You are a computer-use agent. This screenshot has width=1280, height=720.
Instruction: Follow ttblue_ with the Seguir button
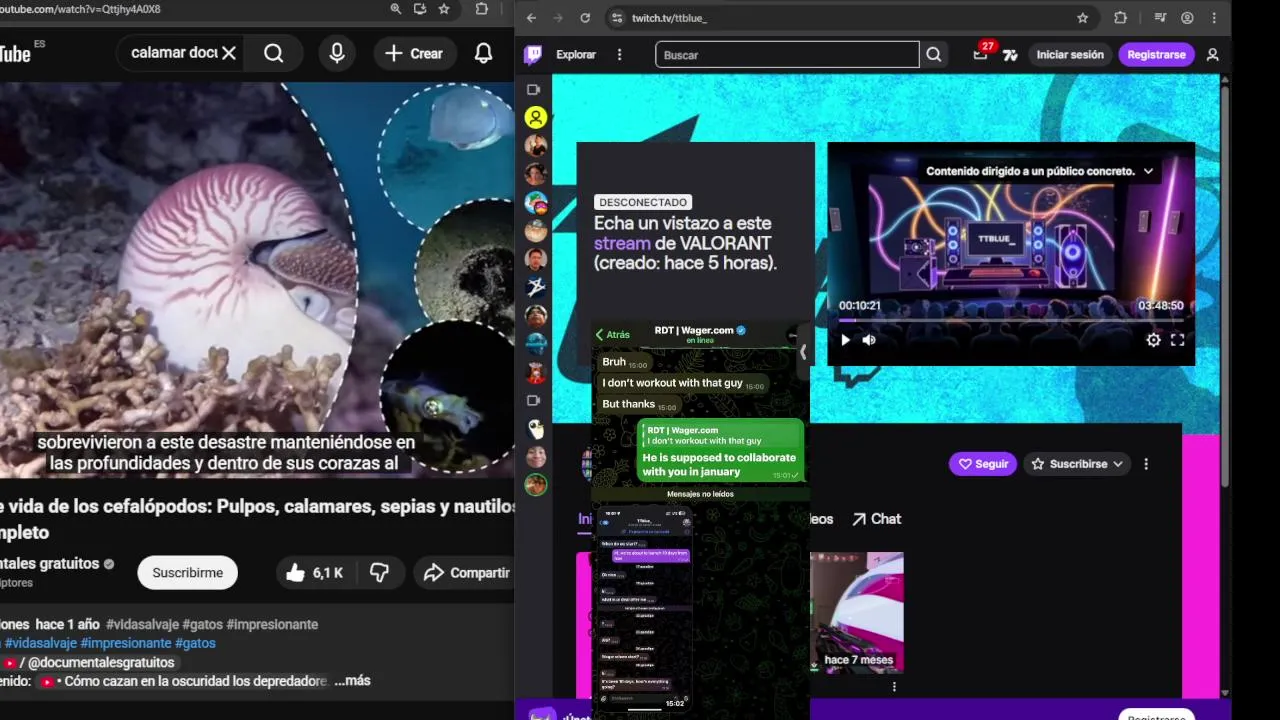click(983, 464)
